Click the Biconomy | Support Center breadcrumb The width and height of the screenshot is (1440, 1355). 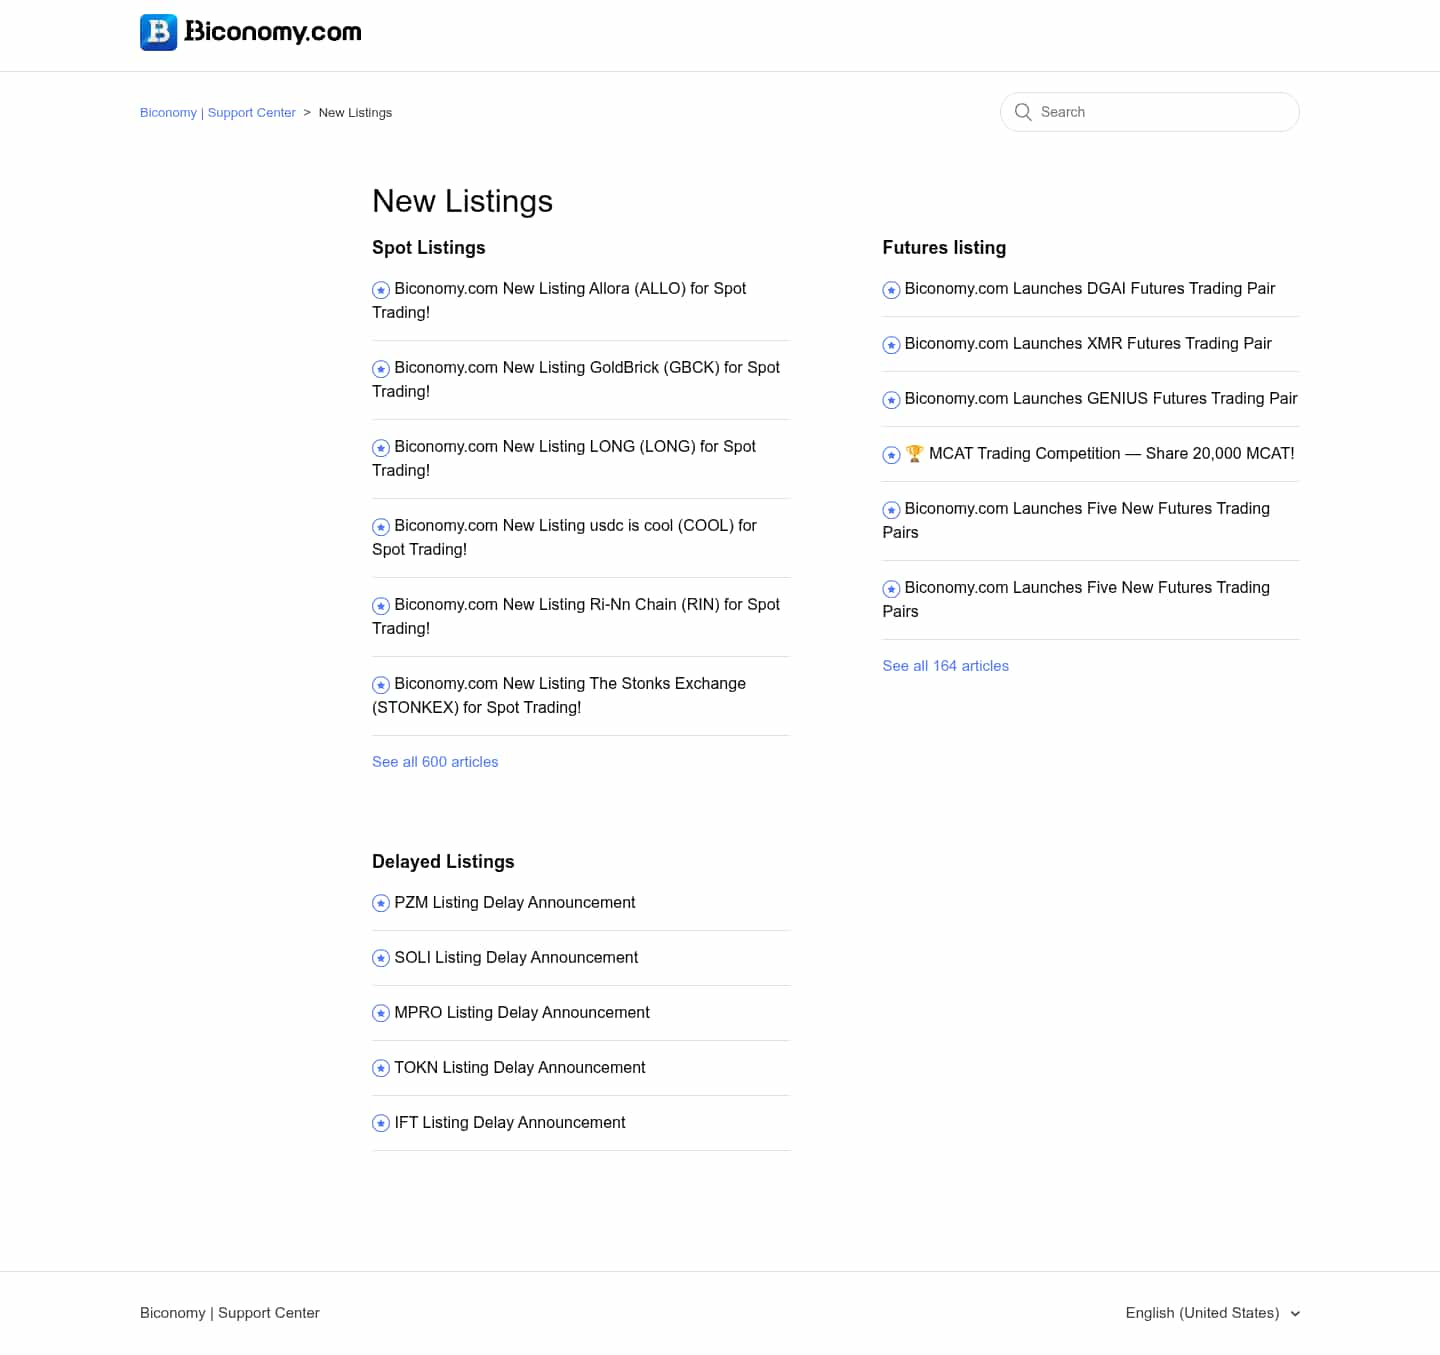(x=218, y=113)
